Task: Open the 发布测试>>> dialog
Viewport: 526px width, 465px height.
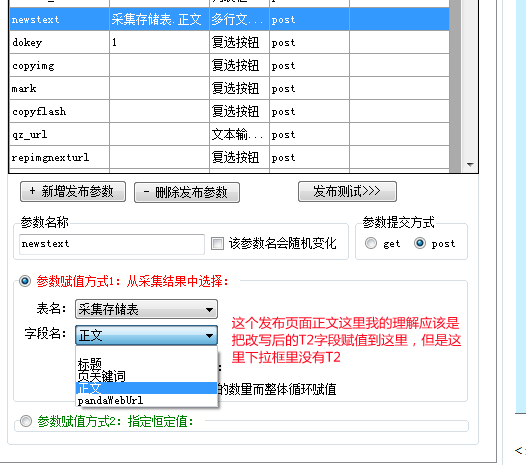Action: tap(347, 192)
